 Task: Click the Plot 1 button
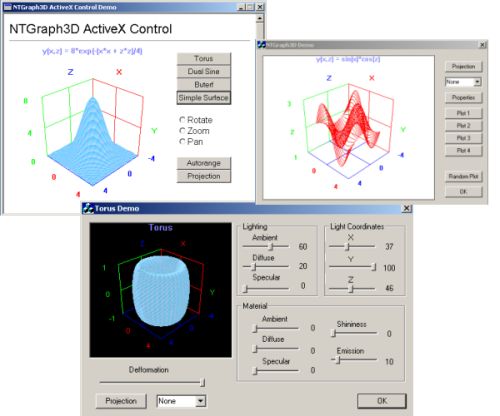click(464, 113)
